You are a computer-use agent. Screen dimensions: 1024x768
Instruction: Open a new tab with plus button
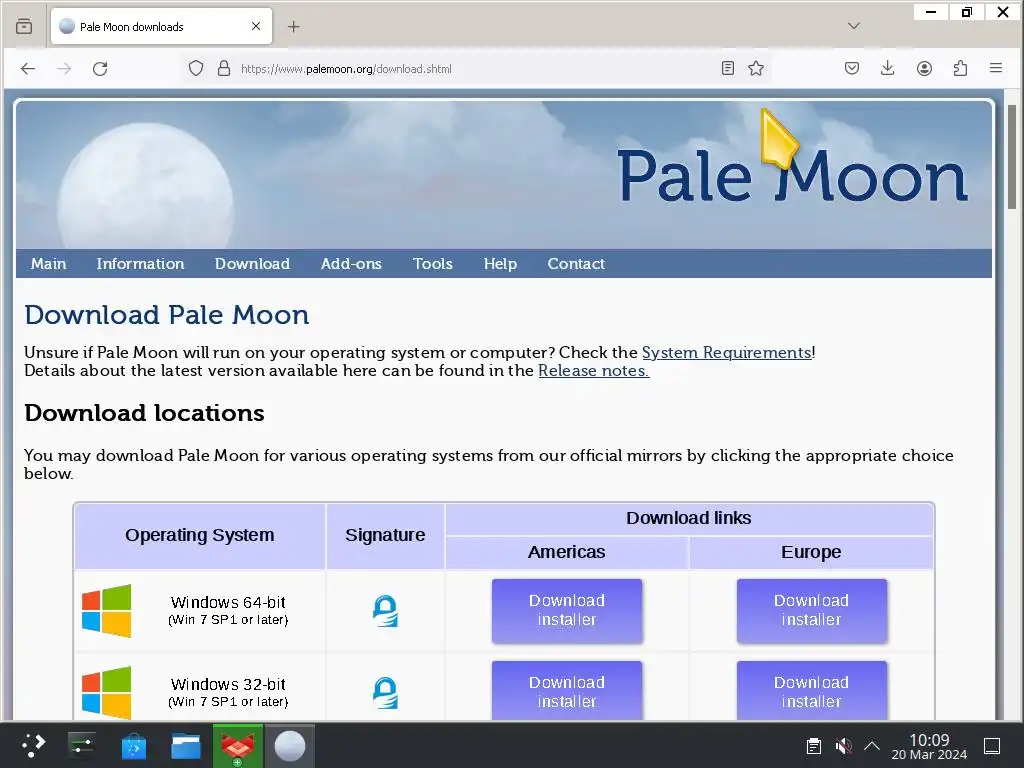click(294, 26)
